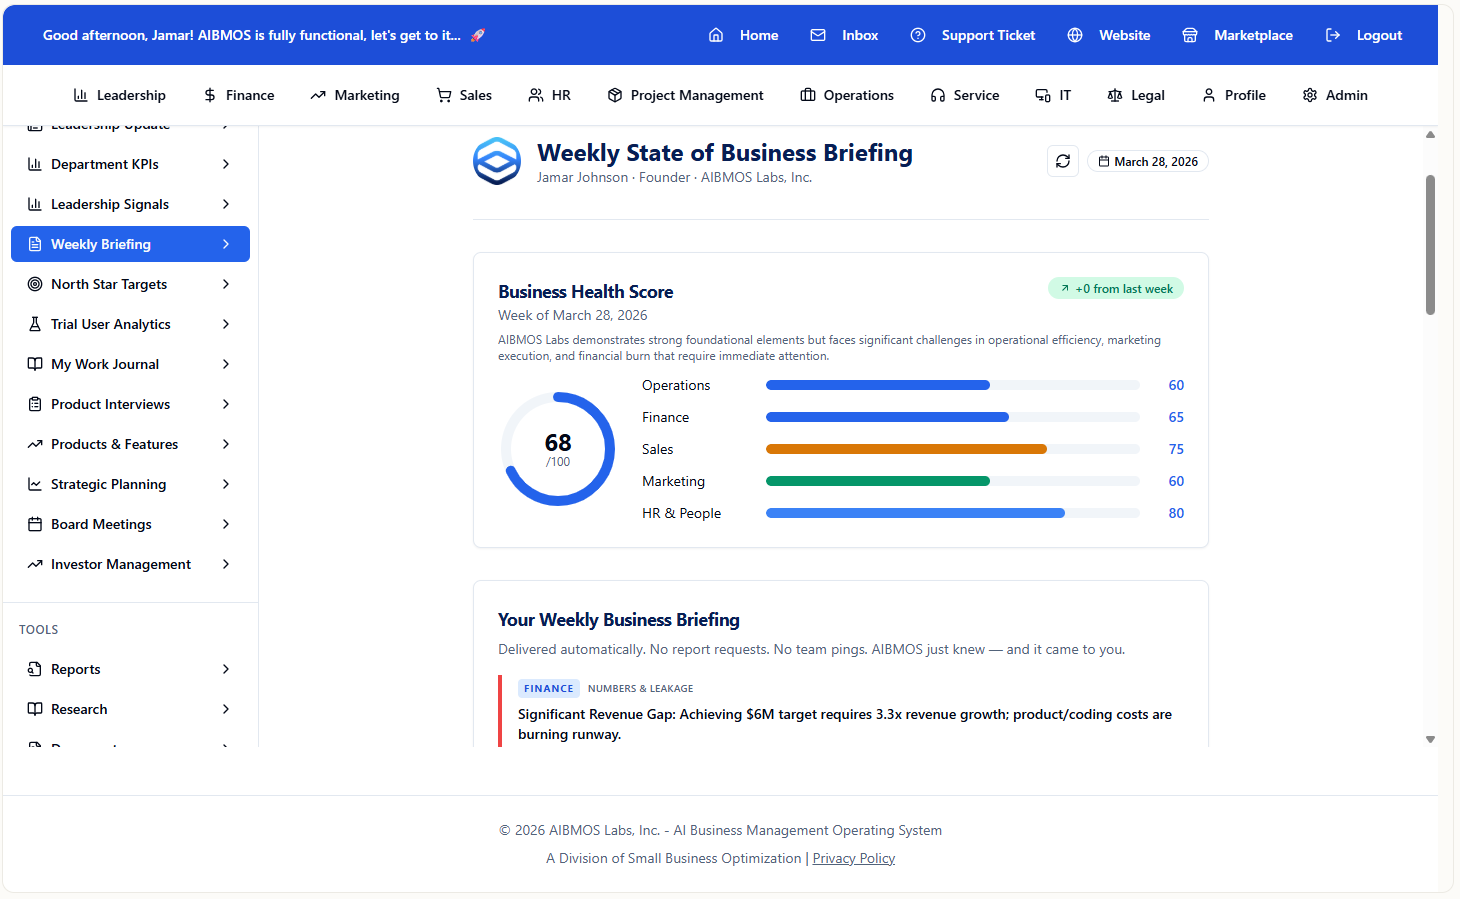This screenshot has width=1460, height=899.
Task: Click the Service headset icon
Action: [938, 95]
